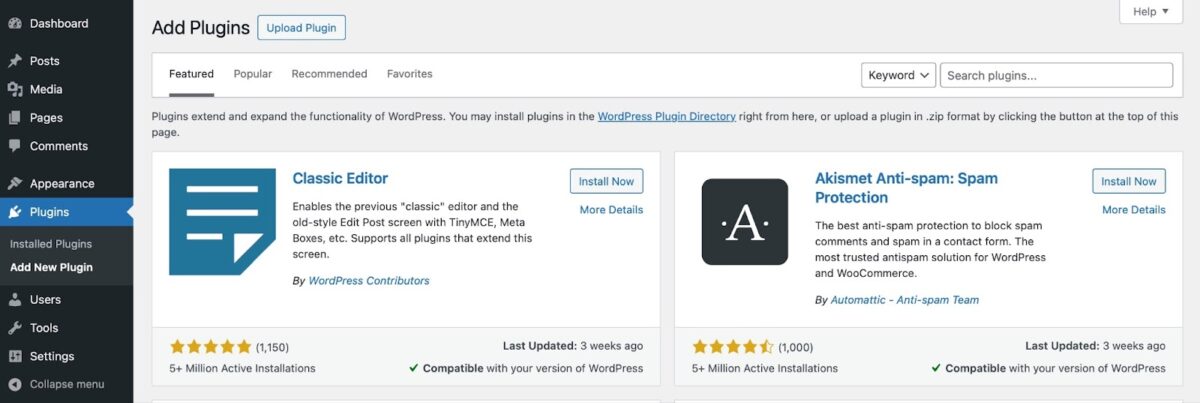
Task: Click the Settings sliders icon
Action: point(15,356)
